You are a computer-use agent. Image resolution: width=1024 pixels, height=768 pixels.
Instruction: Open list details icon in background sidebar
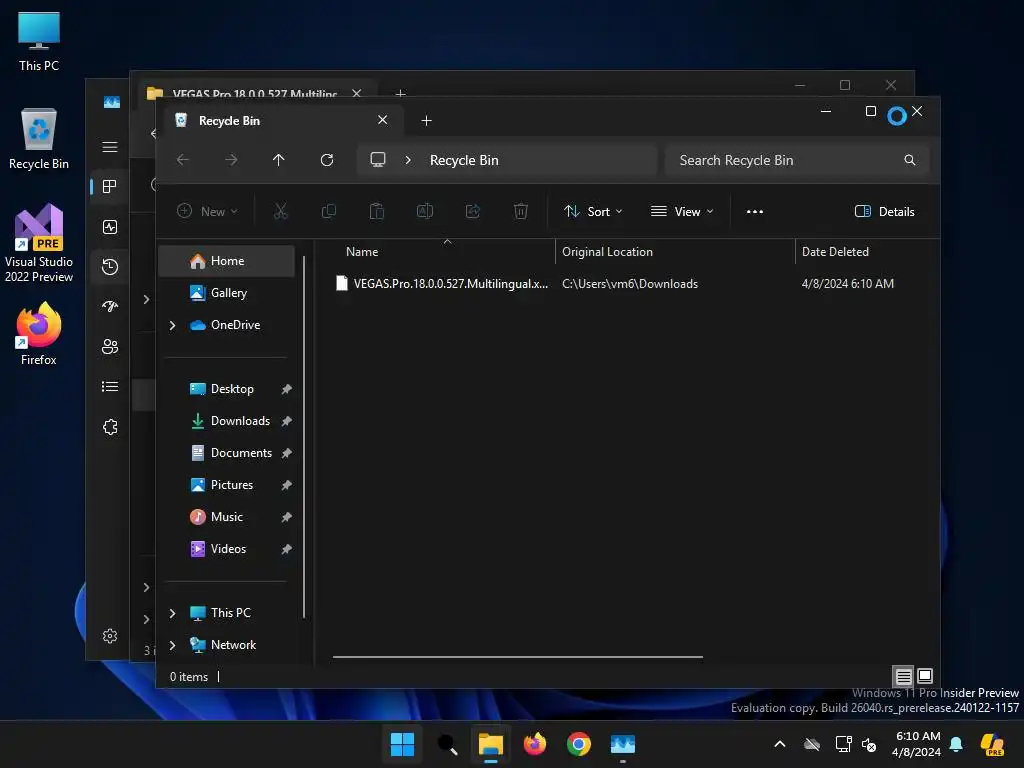(110, 387)
